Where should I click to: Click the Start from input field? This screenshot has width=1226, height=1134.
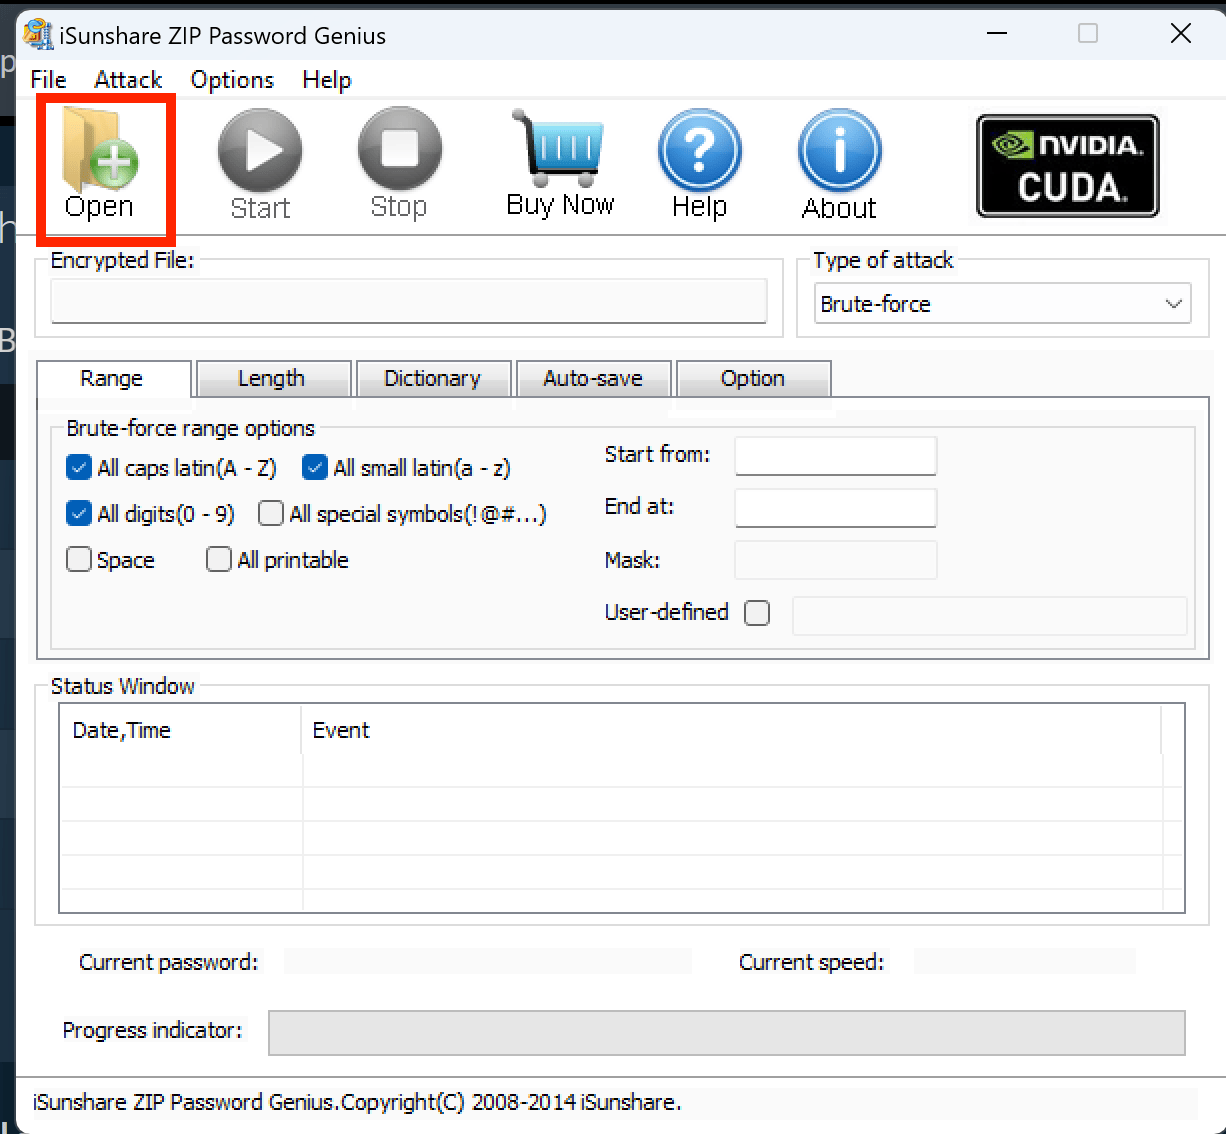pos(834,455)
